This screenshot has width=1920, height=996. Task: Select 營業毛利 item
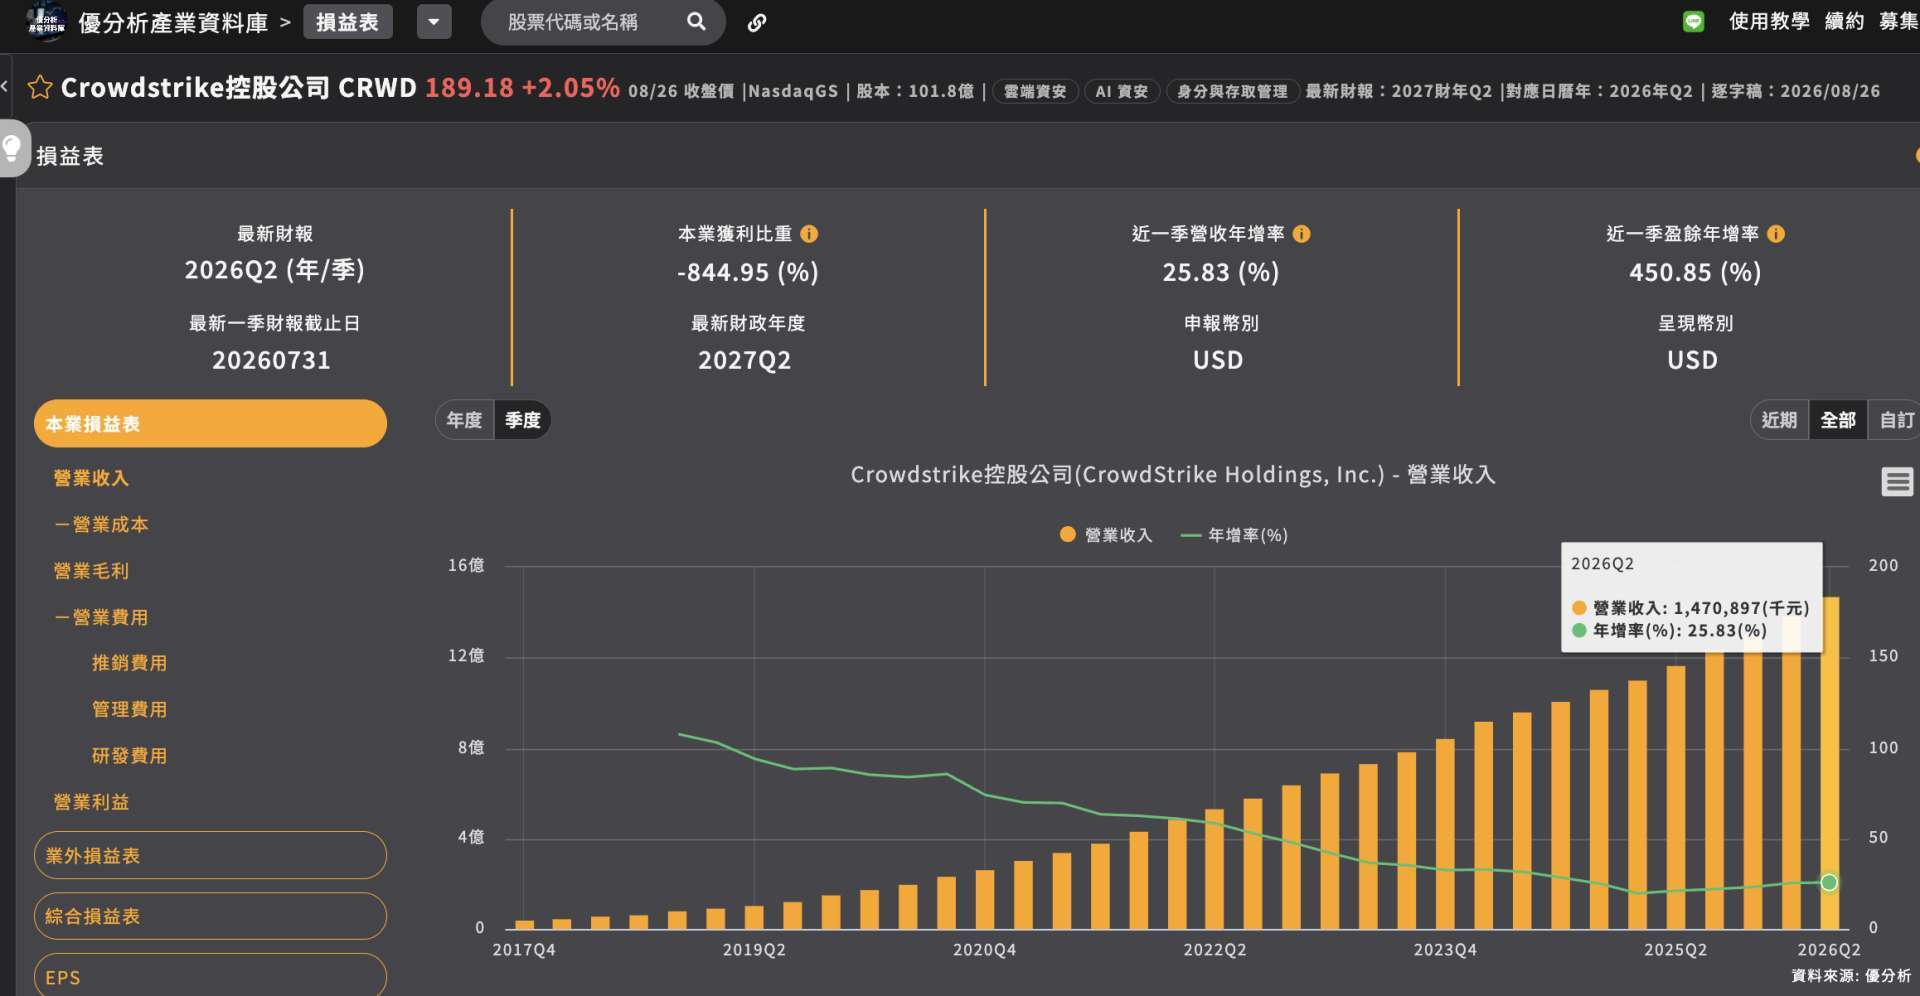coord(91,571)
